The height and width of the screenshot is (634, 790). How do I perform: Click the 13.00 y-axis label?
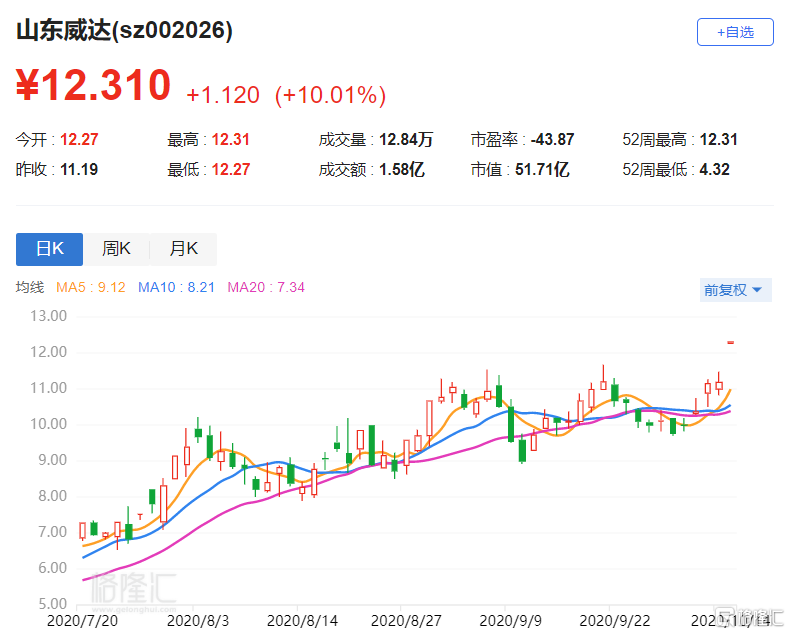[x=48, y=316]
